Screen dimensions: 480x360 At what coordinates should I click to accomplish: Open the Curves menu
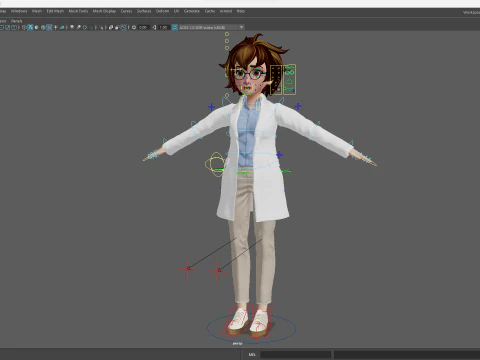pos(126,11)
